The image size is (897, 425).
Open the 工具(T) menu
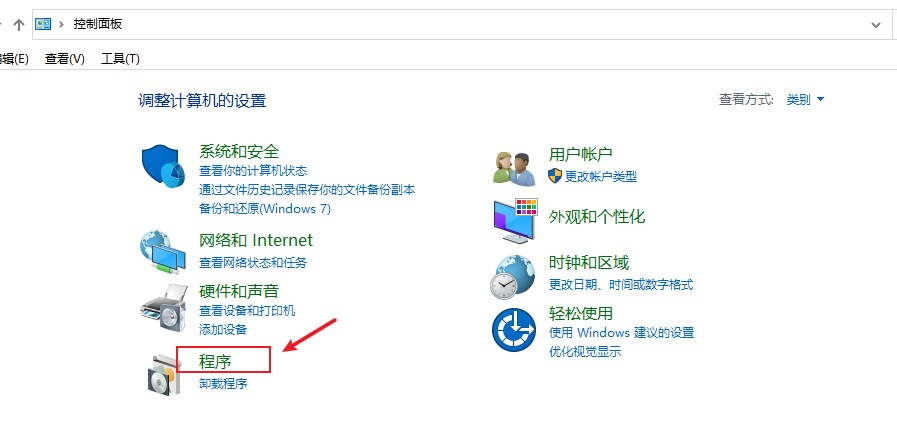click(x=120, y=58)
